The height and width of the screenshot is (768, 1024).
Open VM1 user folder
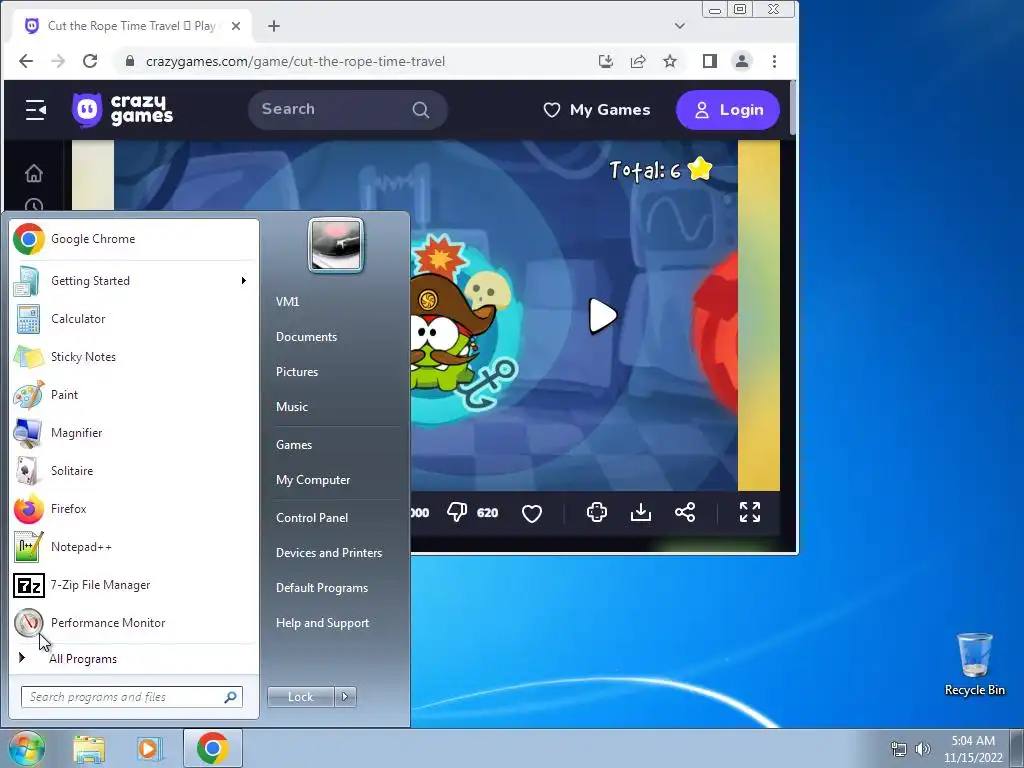[x=287, y=302]
